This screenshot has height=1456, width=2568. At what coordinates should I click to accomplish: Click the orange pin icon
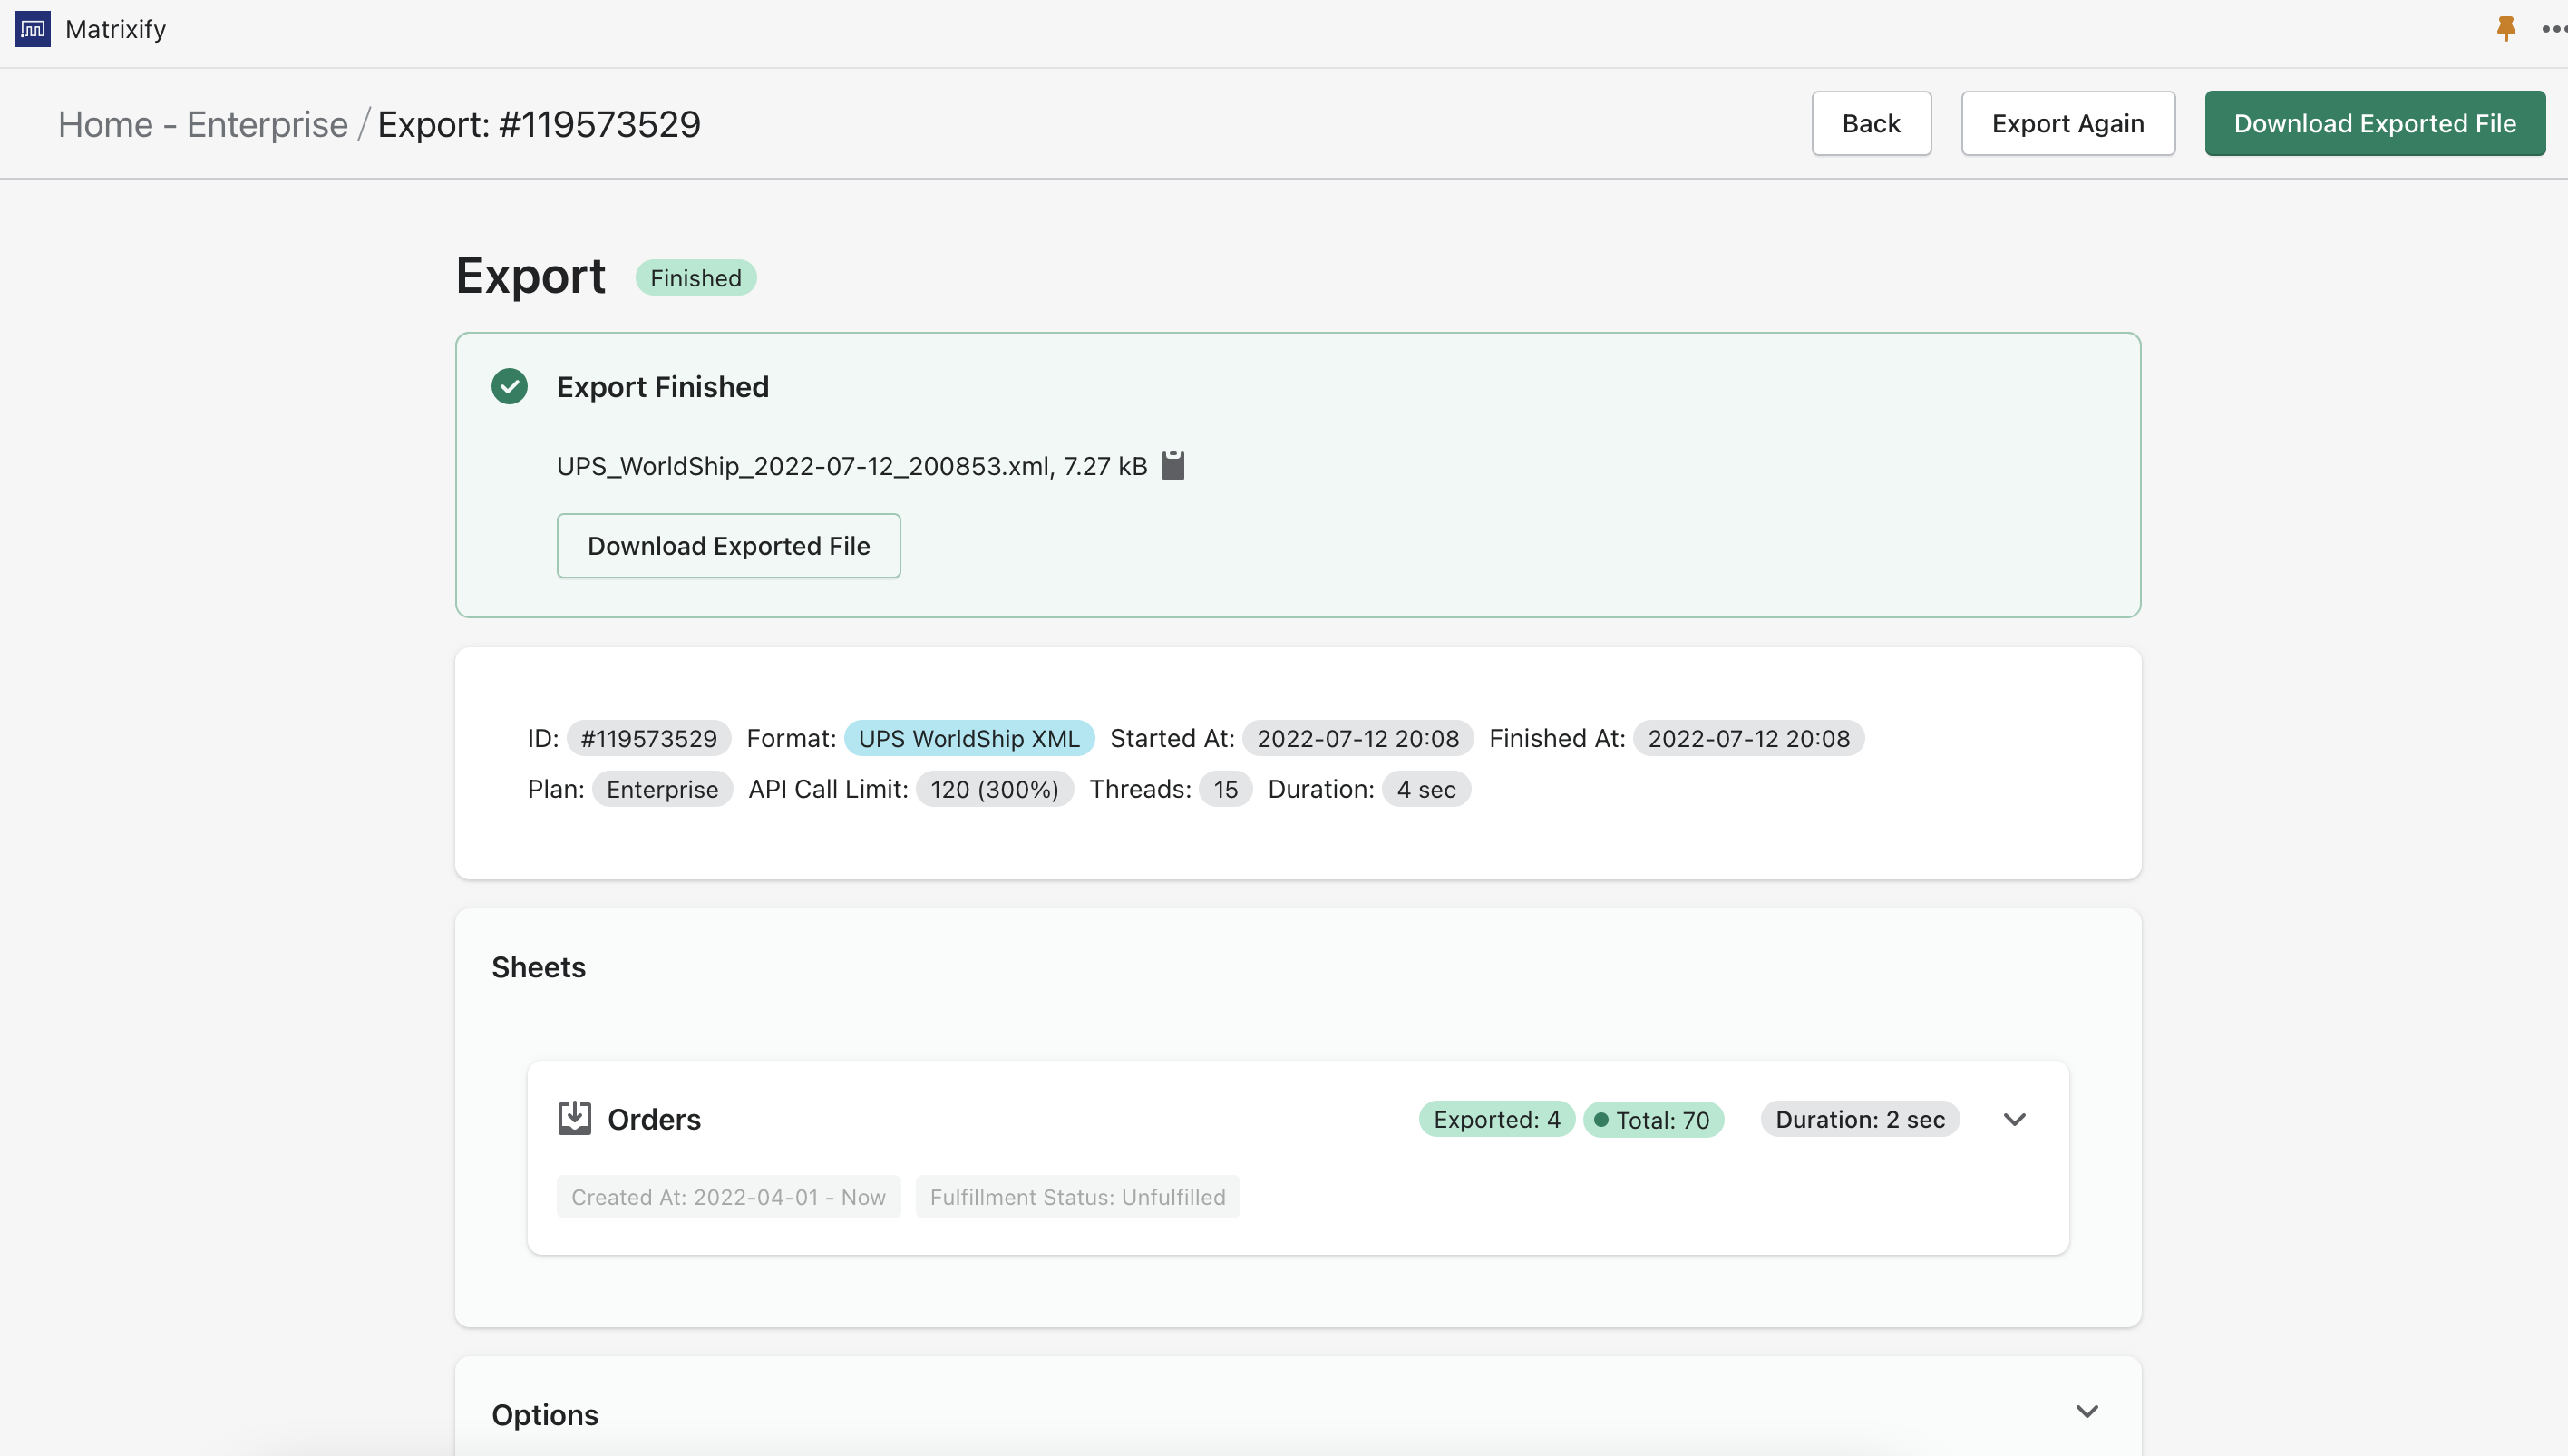pos(2505,29)
